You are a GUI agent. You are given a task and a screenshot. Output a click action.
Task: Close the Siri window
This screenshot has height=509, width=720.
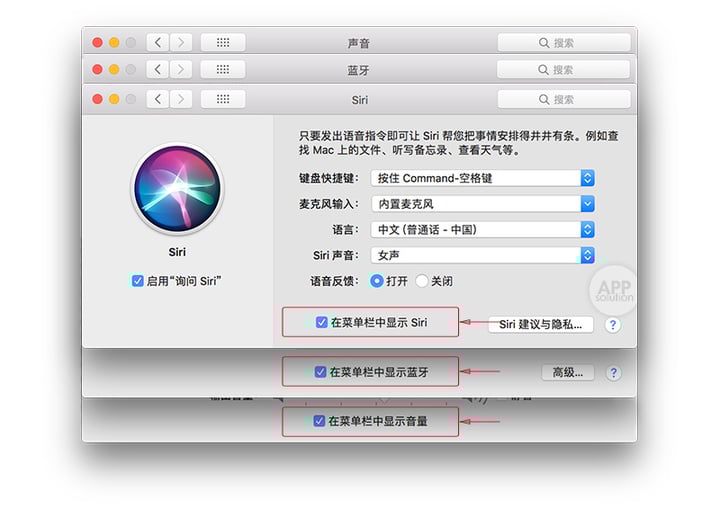(97, 99)
